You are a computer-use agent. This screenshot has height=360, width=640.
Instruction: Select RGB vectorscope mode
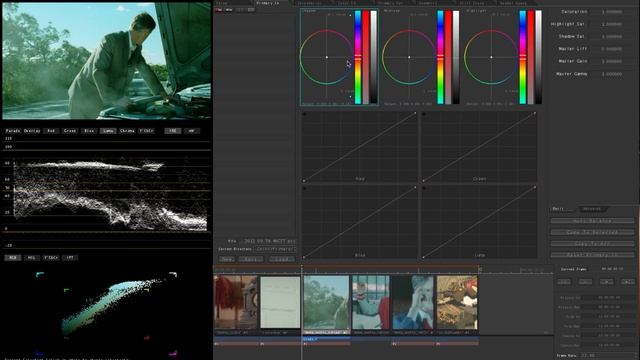(x=13, y=258)
